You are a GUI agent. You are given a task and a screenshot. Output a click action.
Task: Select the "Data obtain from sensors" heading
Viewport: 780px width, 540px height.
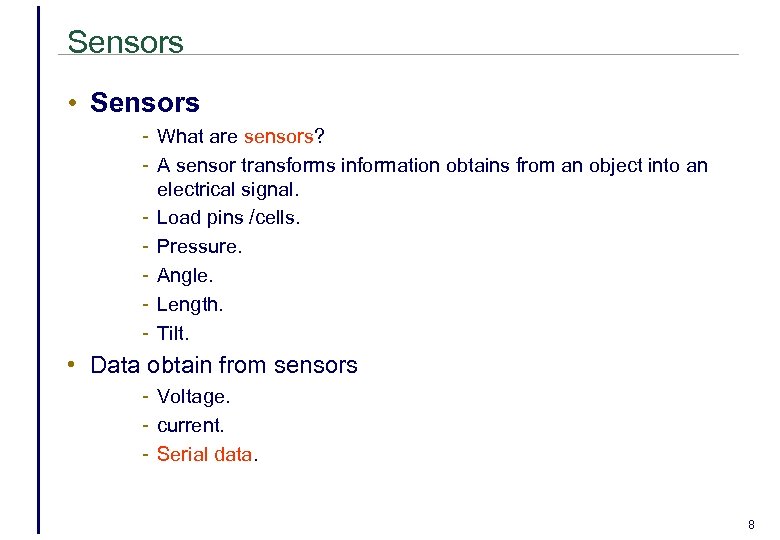[x=223, y=365]
